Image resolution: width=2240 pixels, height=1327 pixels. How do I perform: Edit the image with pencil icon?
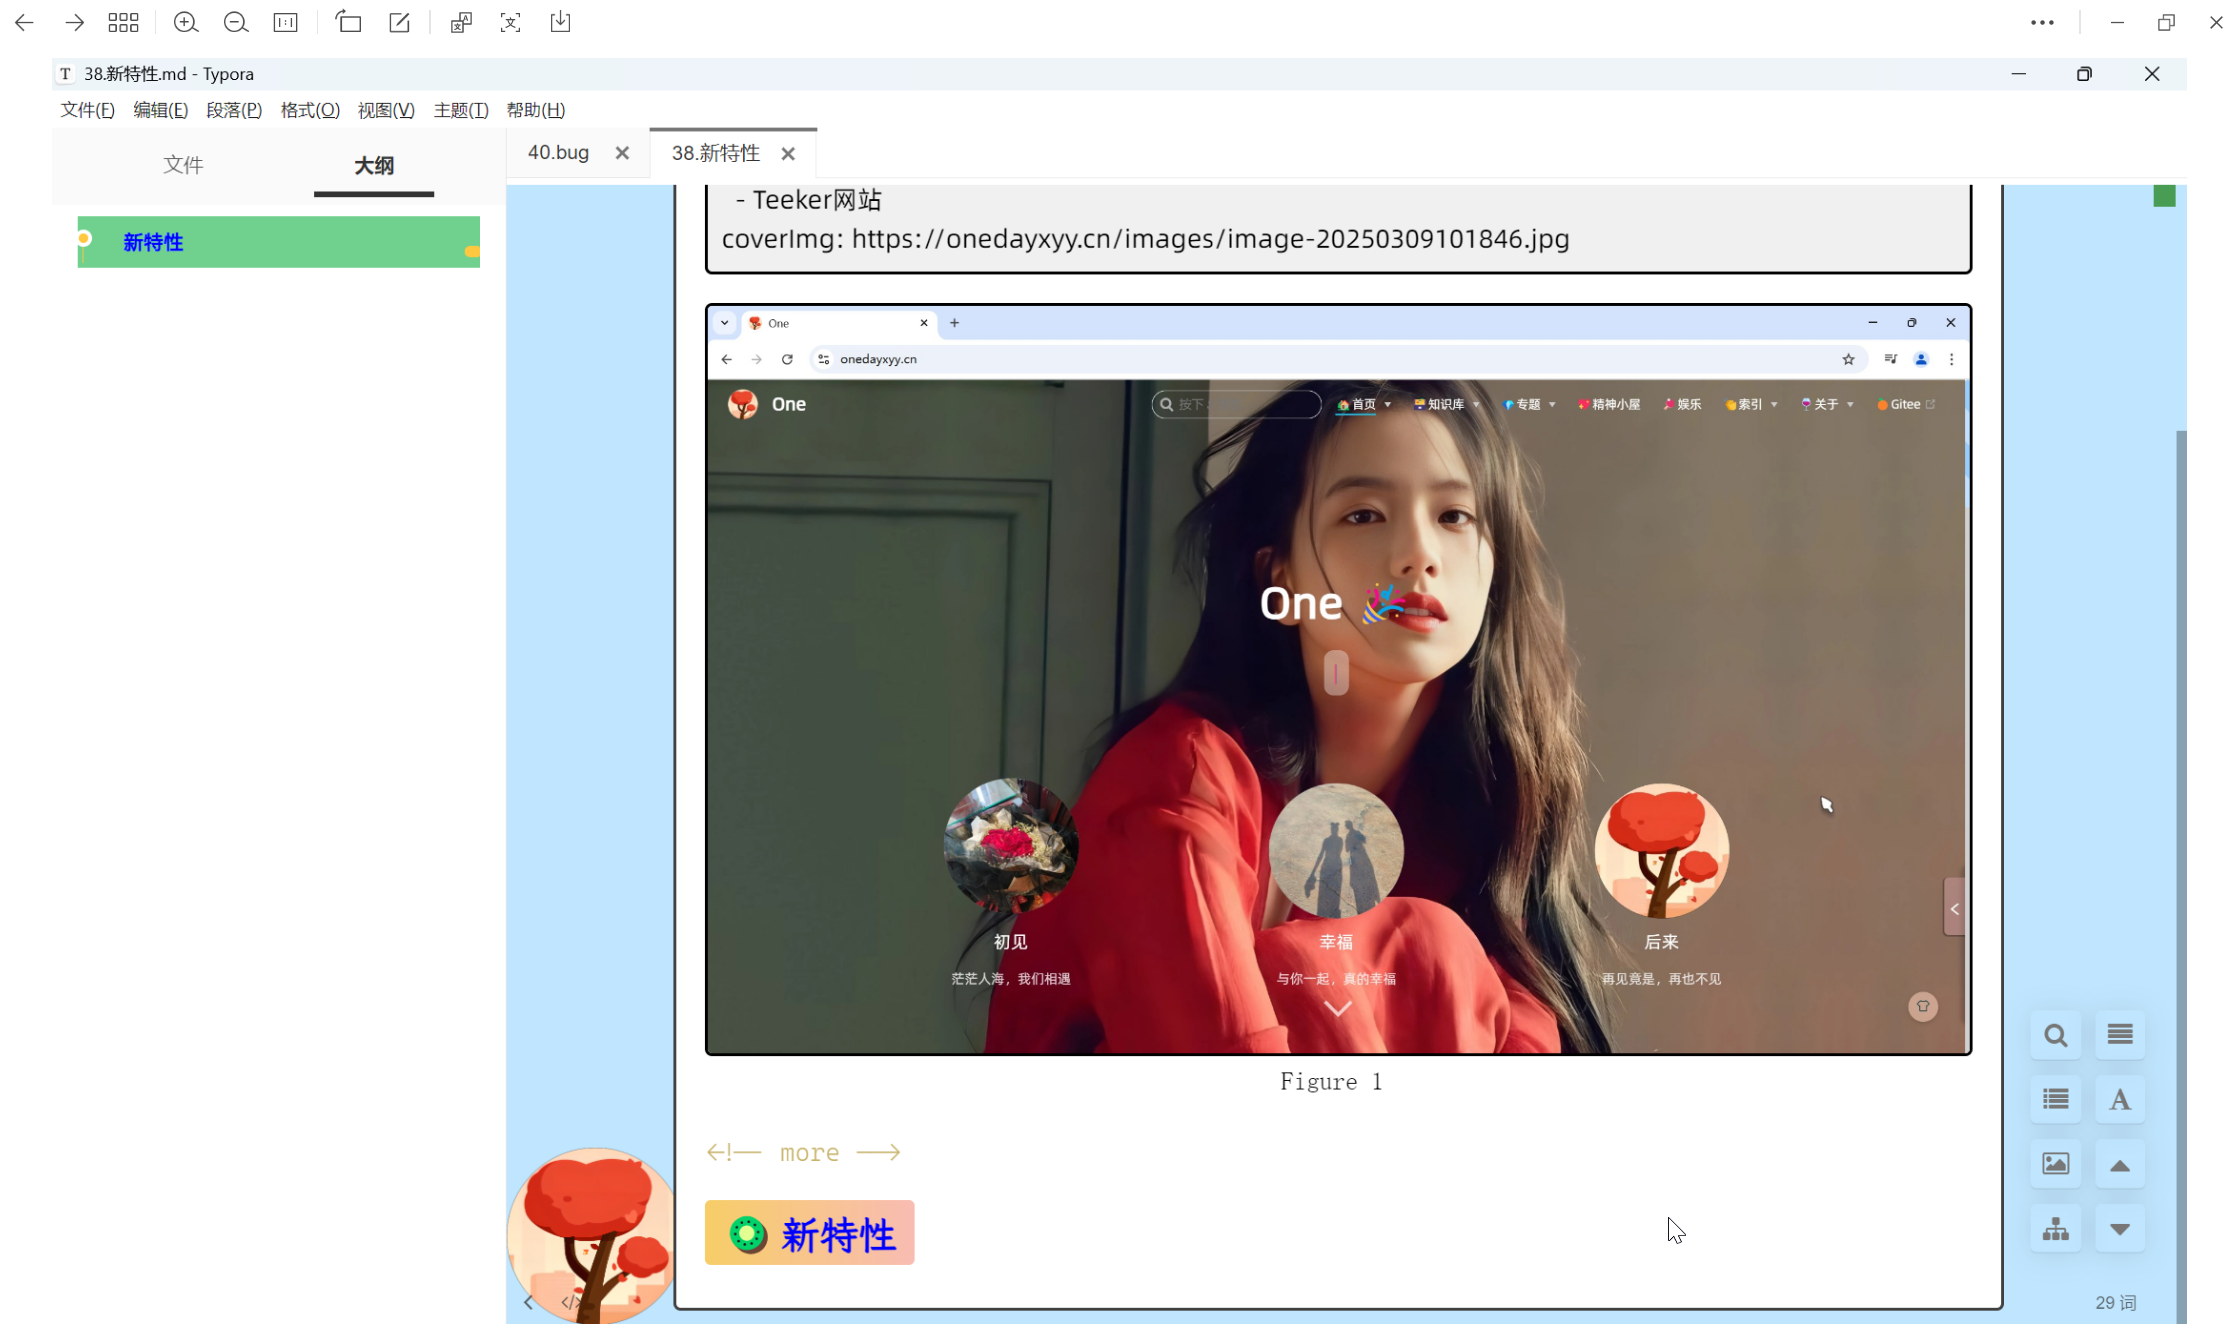pos(399,22)
